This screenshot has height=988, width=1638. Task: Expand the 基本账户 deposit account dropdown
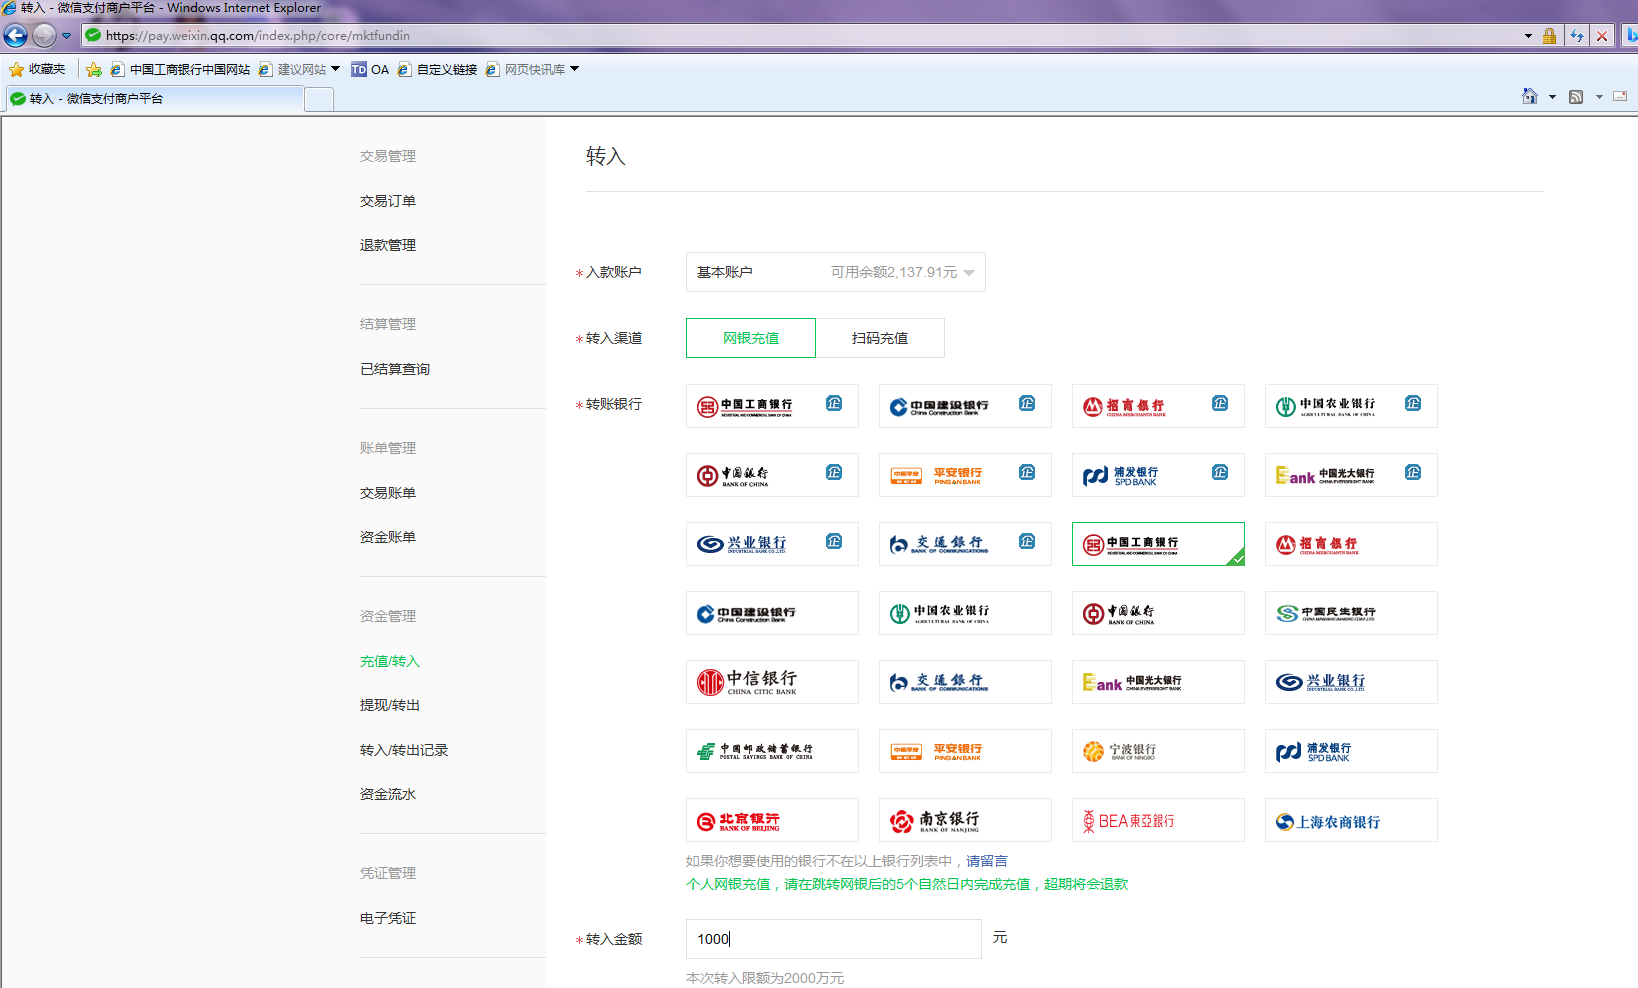pos(836,272)
